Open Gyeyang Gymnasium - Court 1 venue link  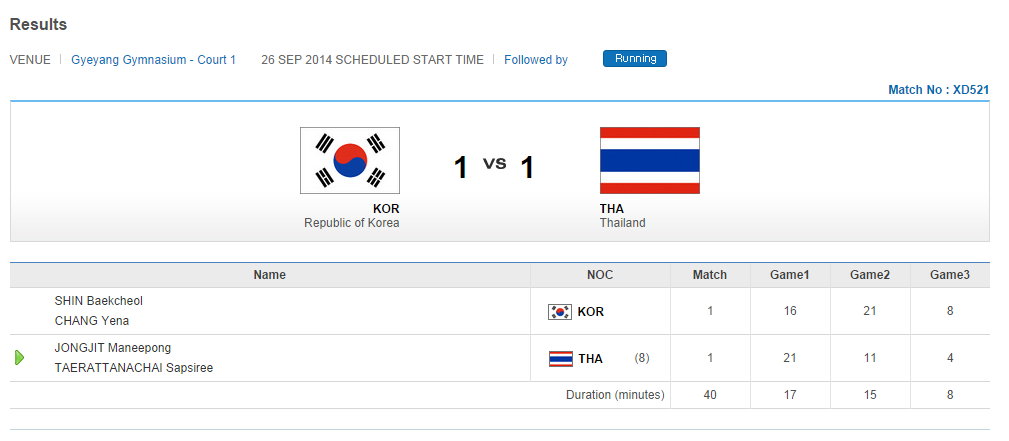[153, 60]
